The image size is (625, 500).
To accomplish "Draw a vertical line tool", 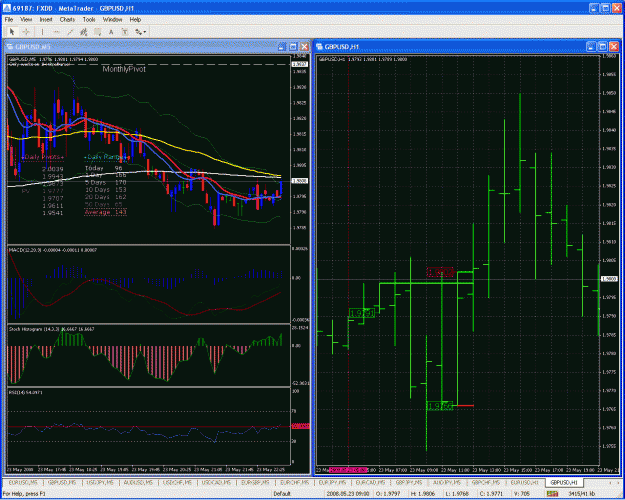I will (x=42, y=32).
